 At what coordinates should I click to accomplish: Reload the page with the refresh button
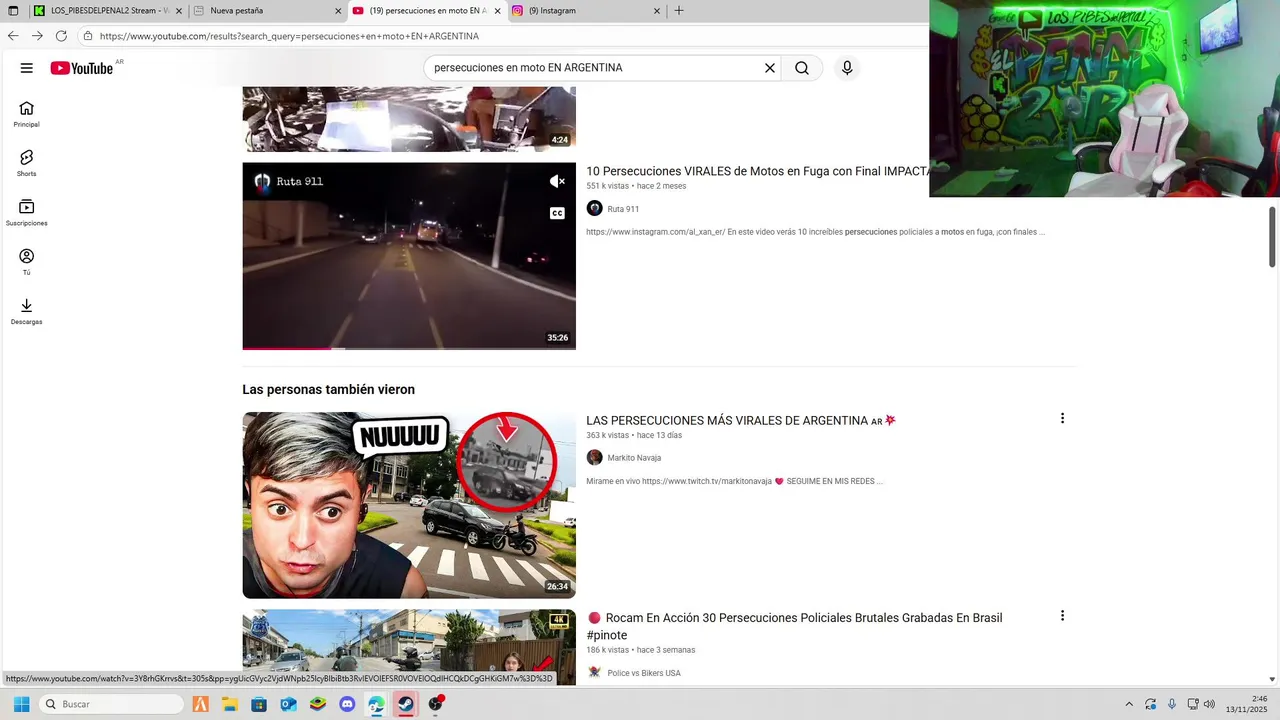tap(61, 35)
